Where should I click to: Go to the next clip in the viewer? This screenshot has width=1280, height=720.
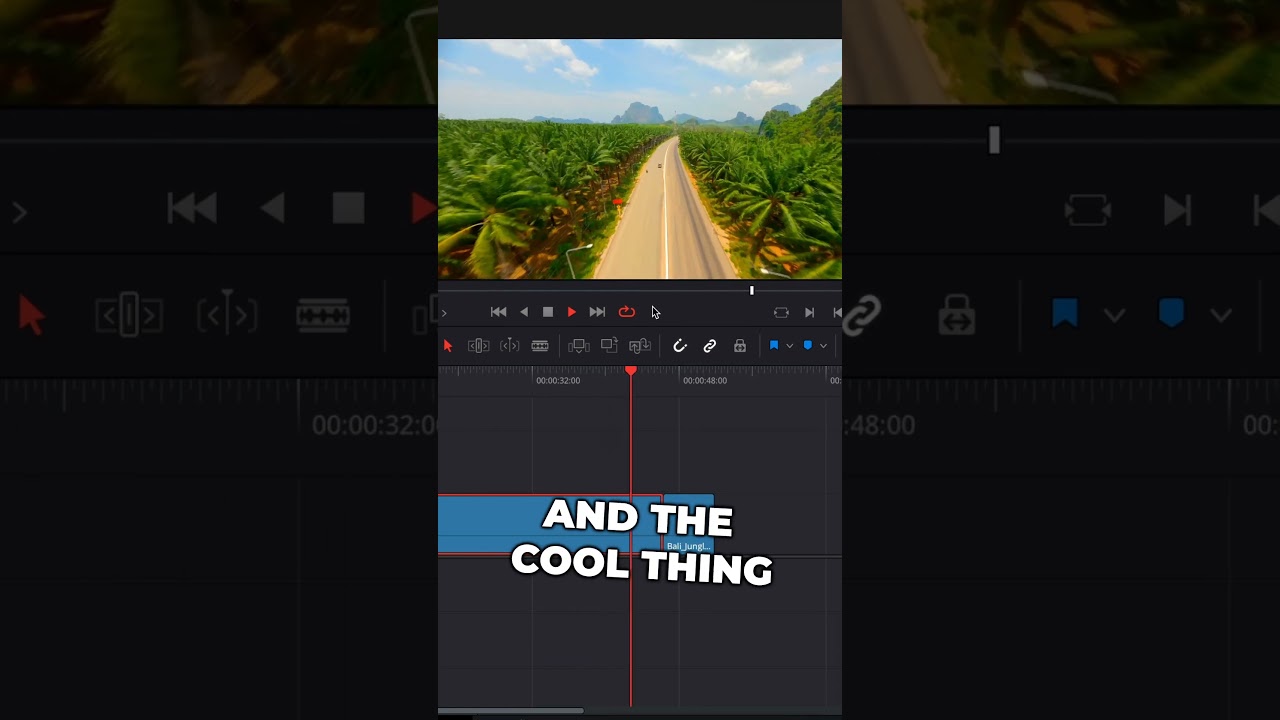point(809,313)
